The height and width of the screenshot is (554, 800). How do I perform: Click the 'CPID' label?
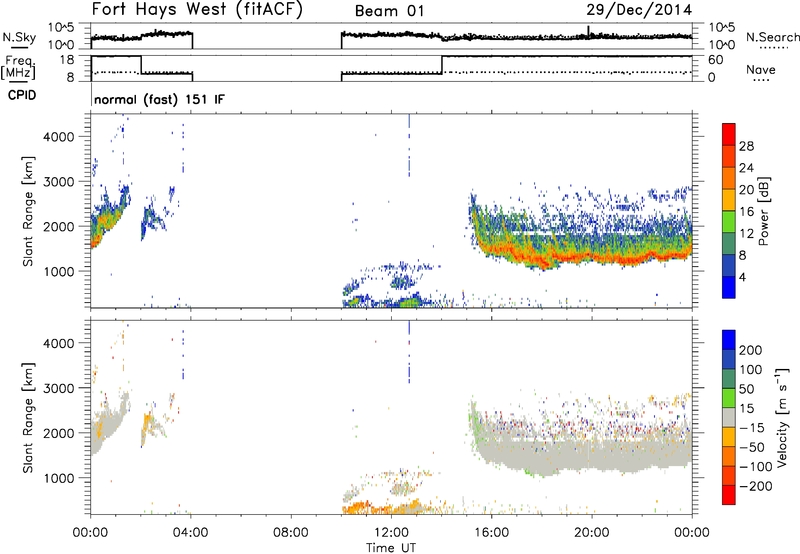coord(22,95)
